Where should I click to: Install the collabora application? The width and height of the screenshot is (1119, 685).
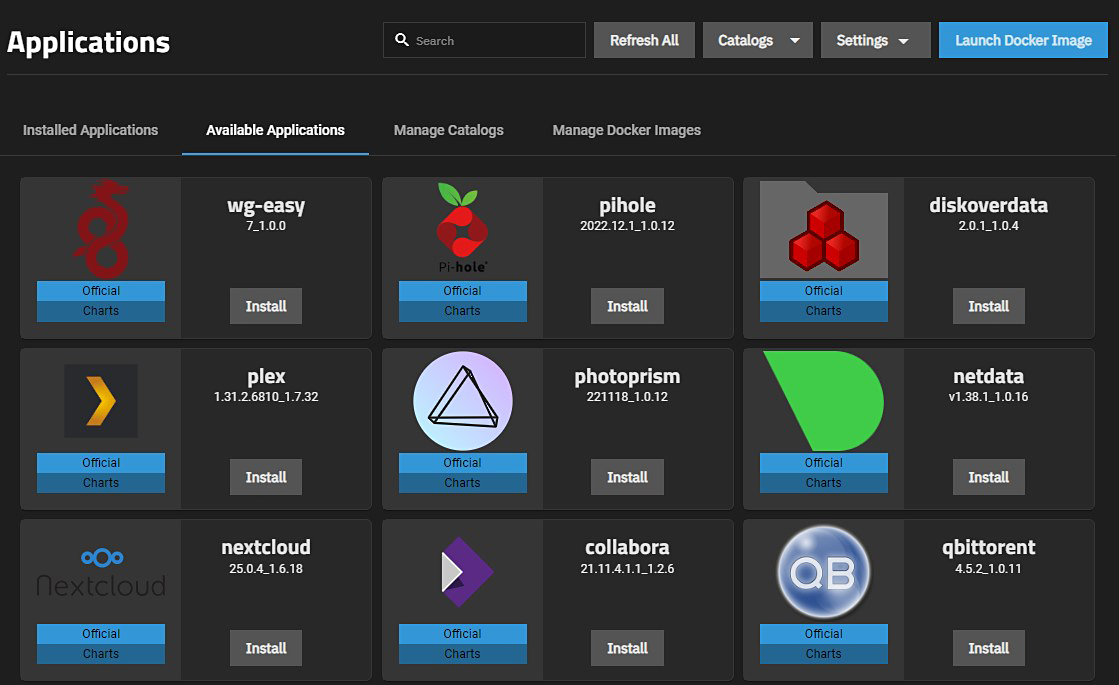pyautogui.click(x=627, y=648)
